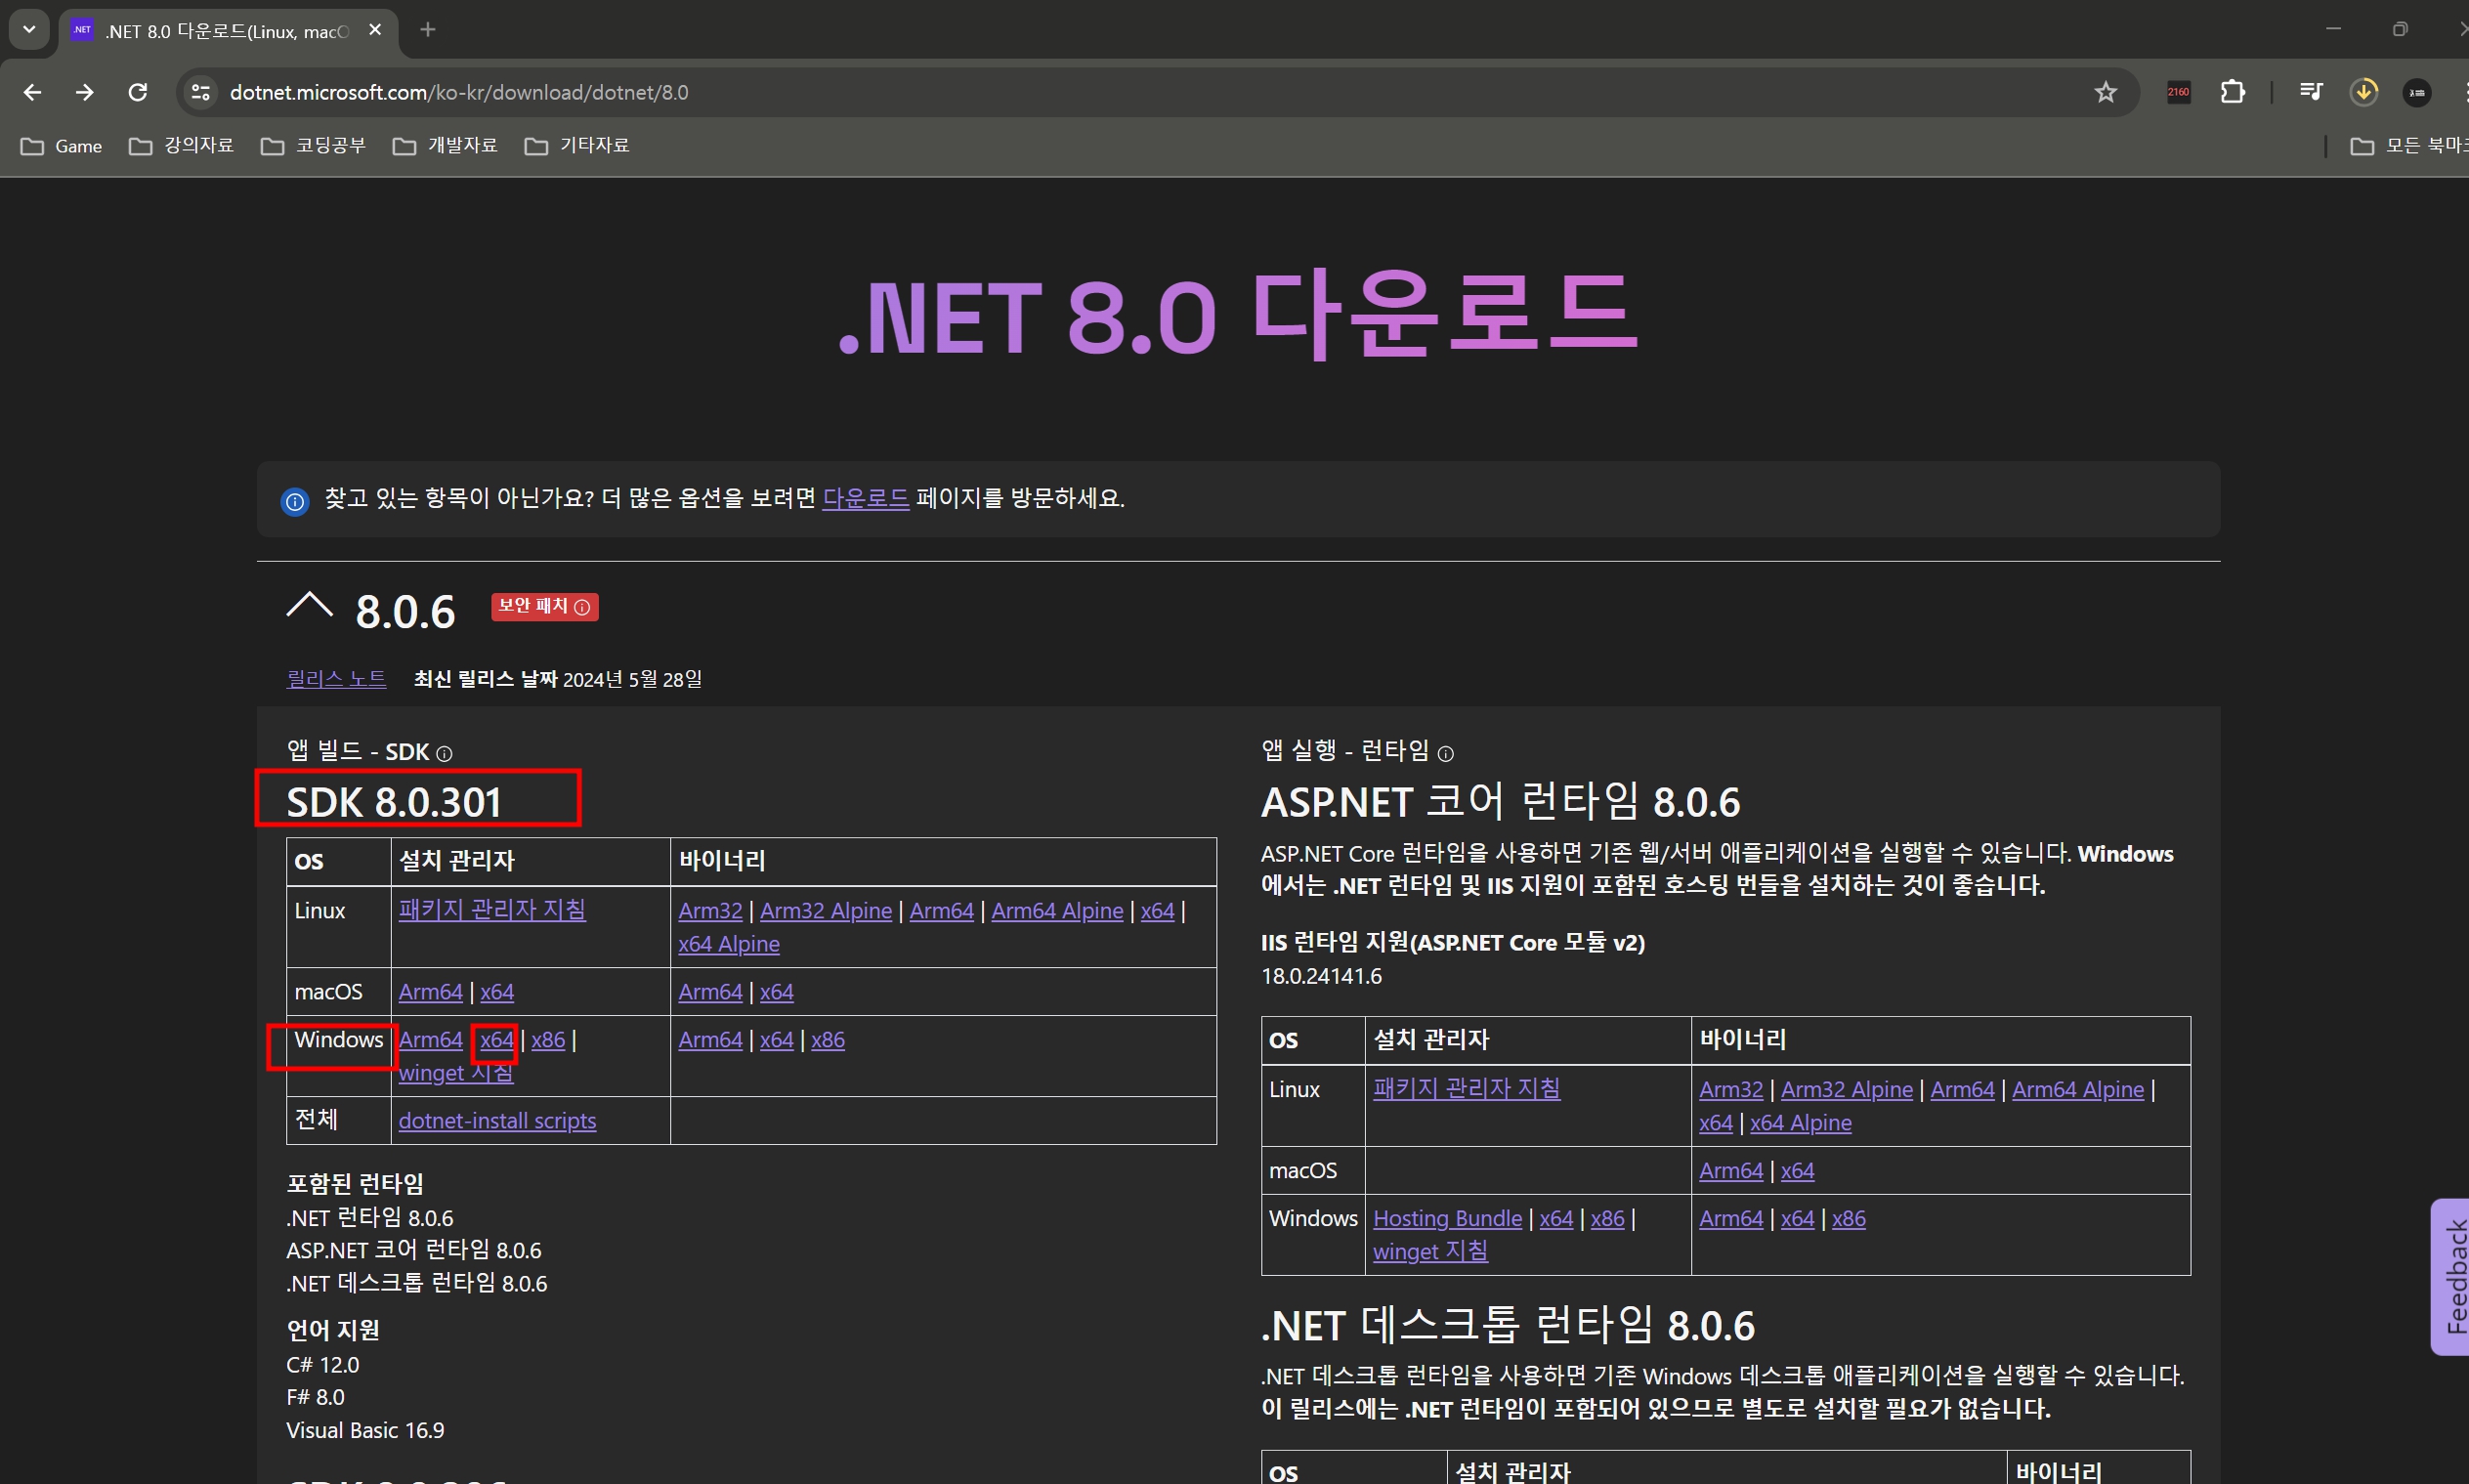The width and height of the screenshot is (2469, 1484).
Task: Open the 코딩공부 bookmark folder
Action: click(x=313, y=146)
